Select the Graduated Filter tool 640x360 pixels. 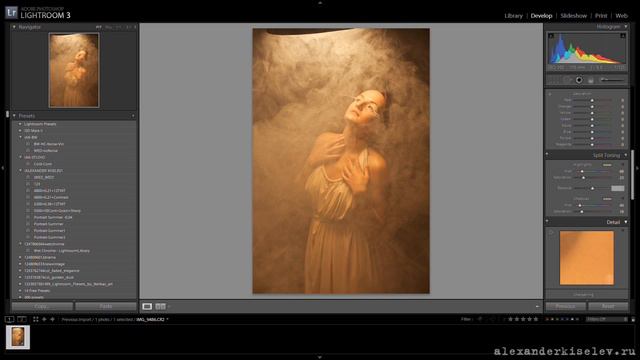[x=591, y=80]
